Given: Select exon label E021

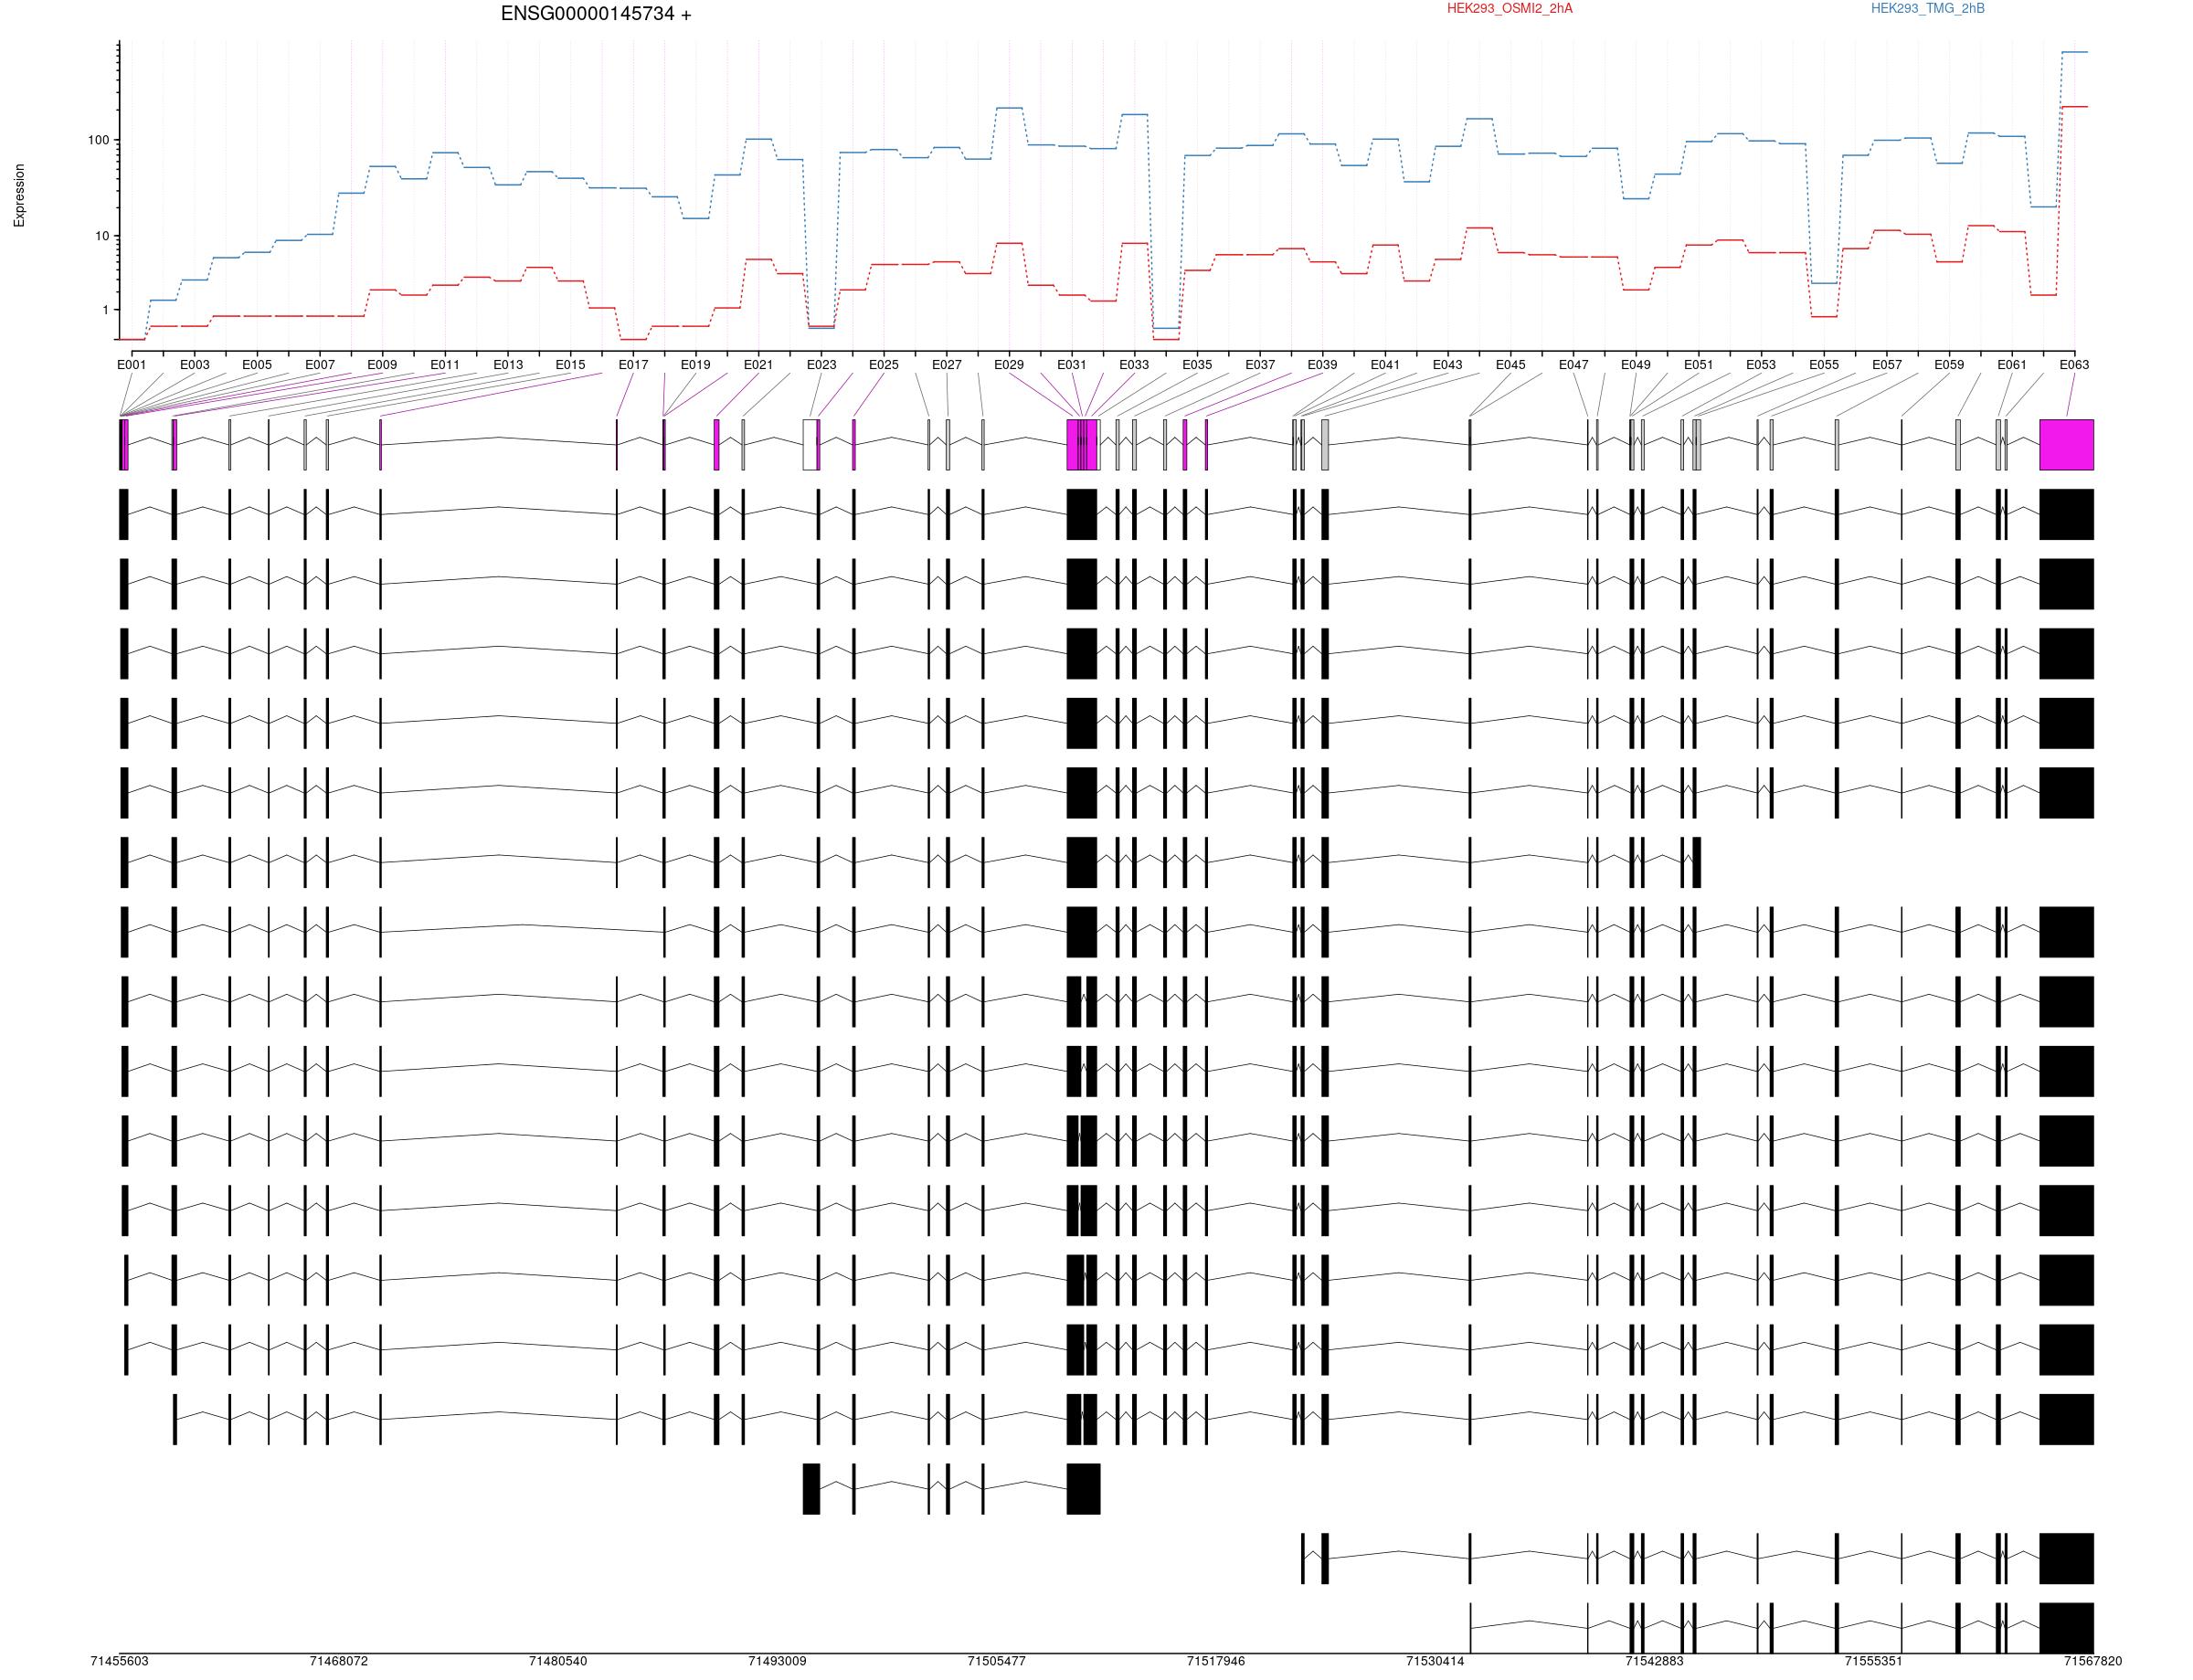Looking at the screenshot, I should (758, 365).
